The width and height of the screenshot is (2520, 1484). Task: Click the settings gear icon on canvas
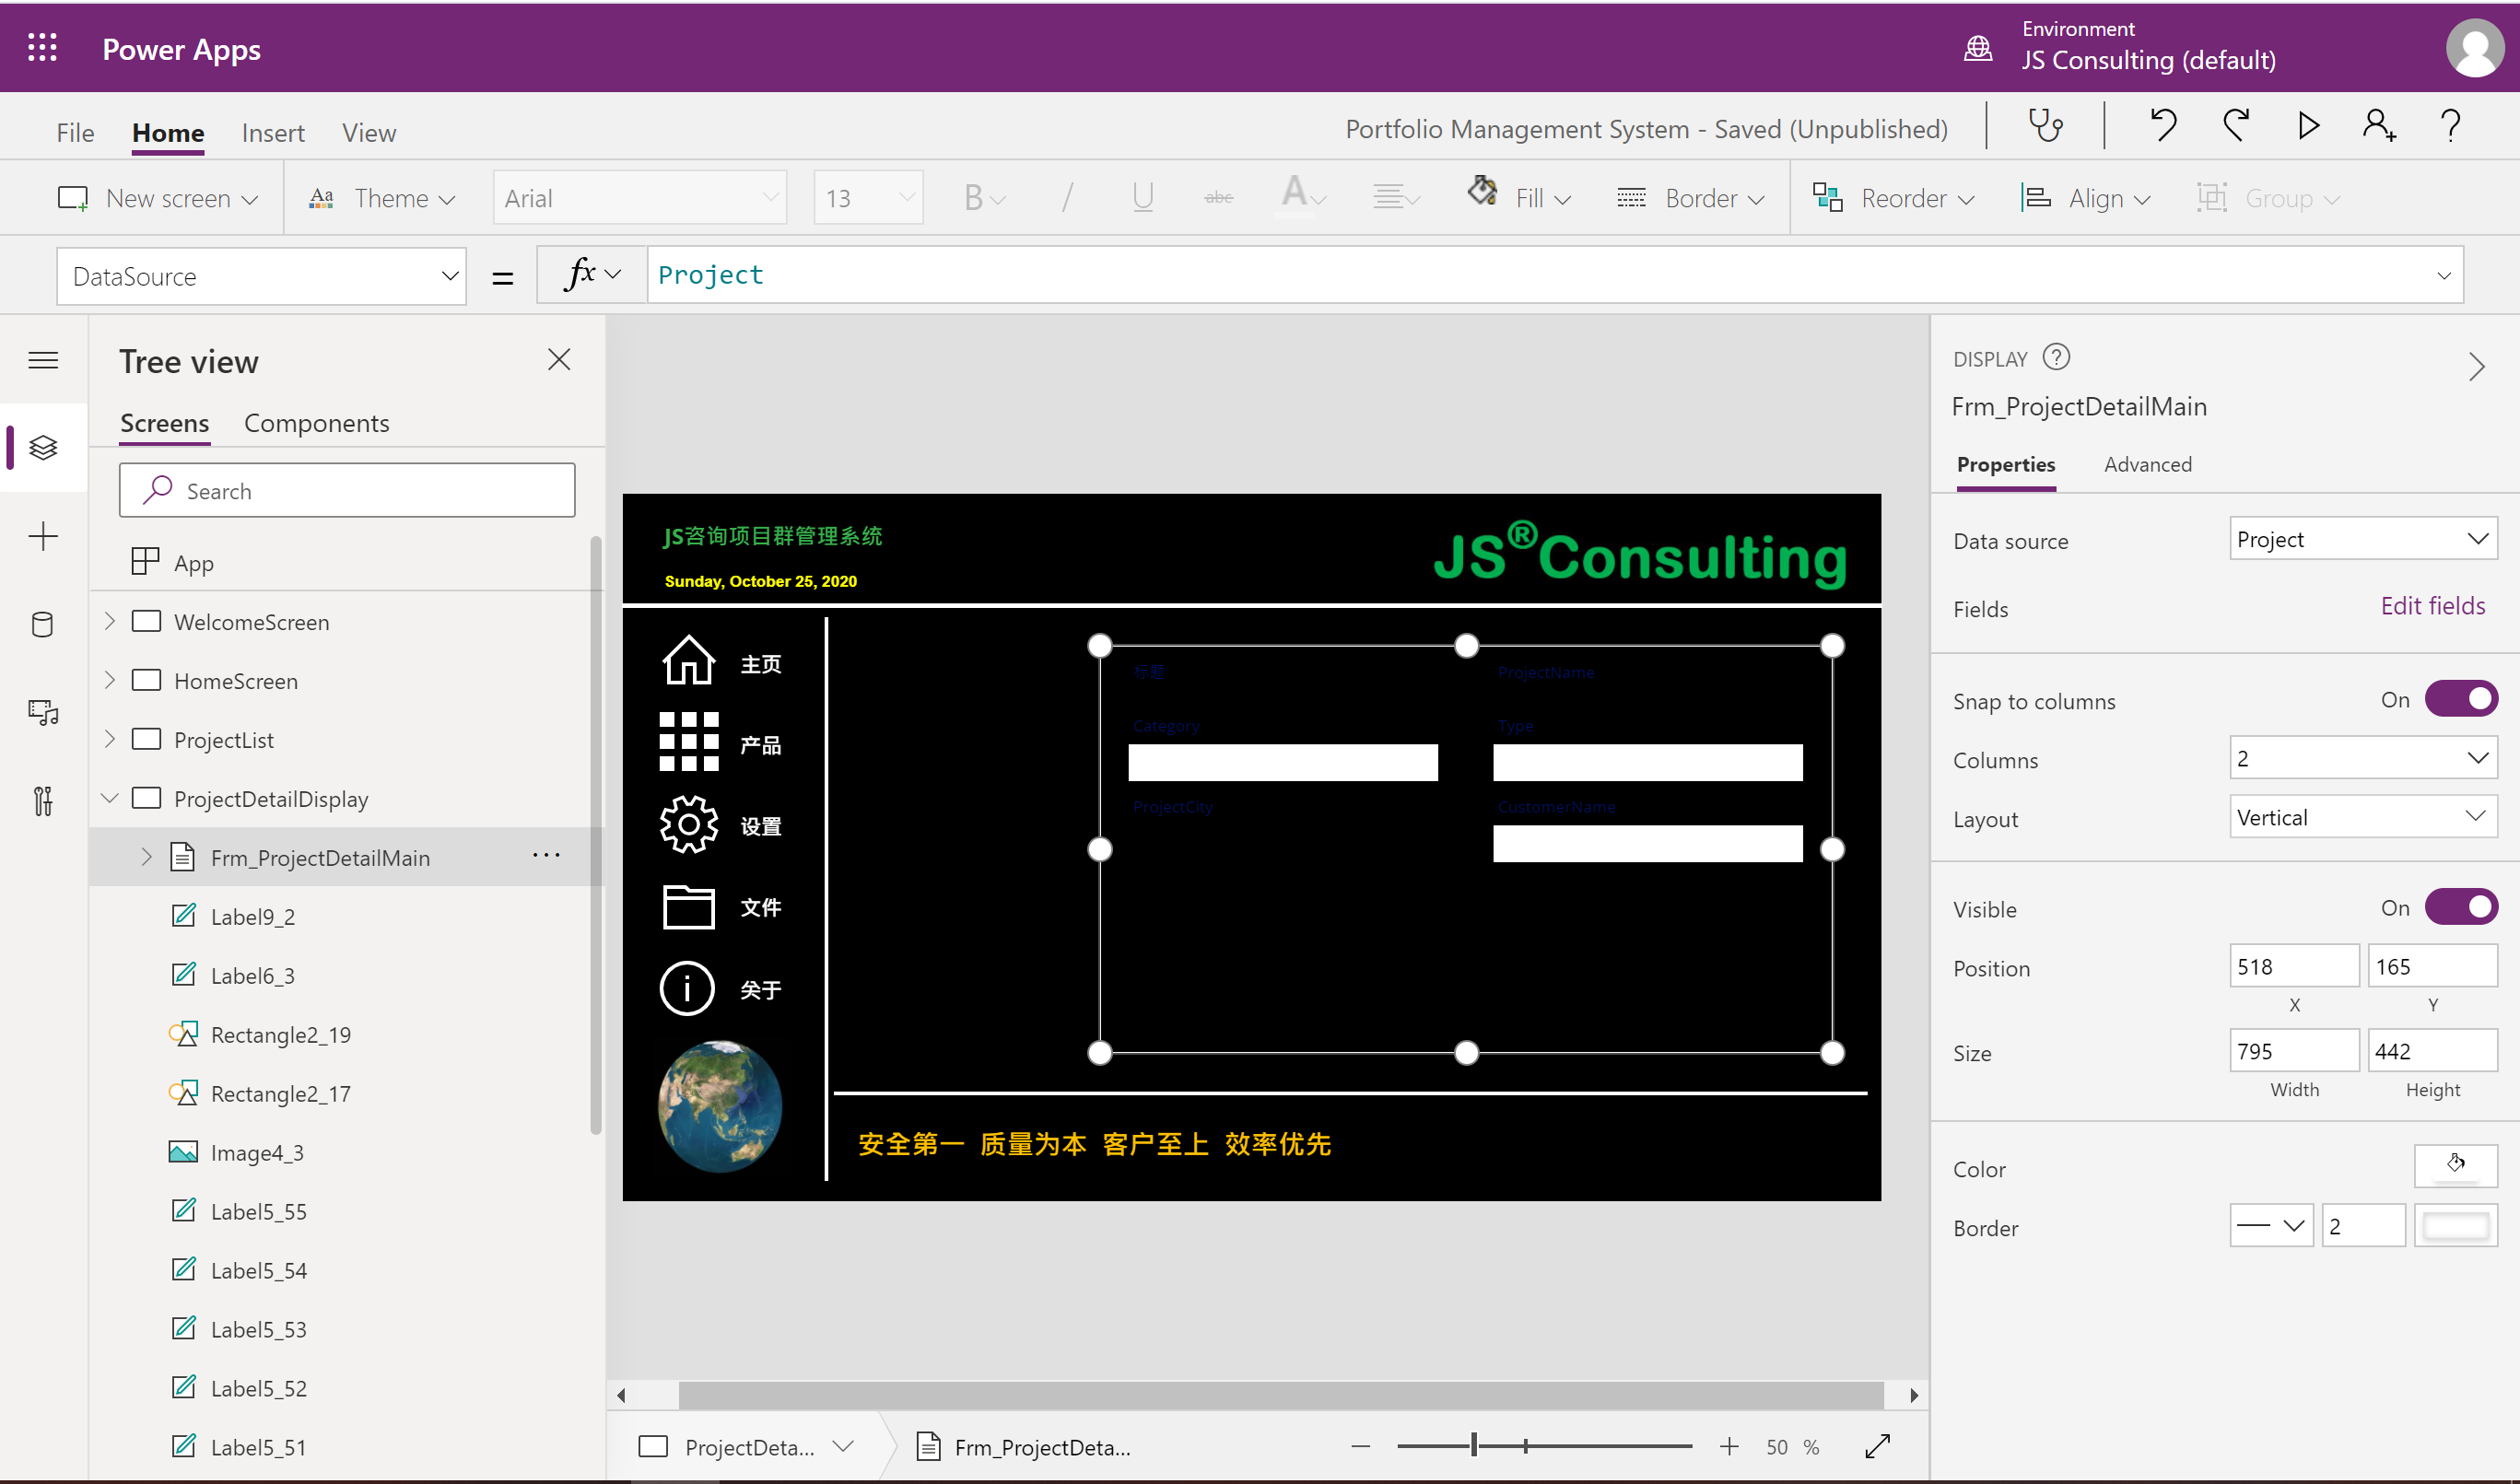point(688,824)
